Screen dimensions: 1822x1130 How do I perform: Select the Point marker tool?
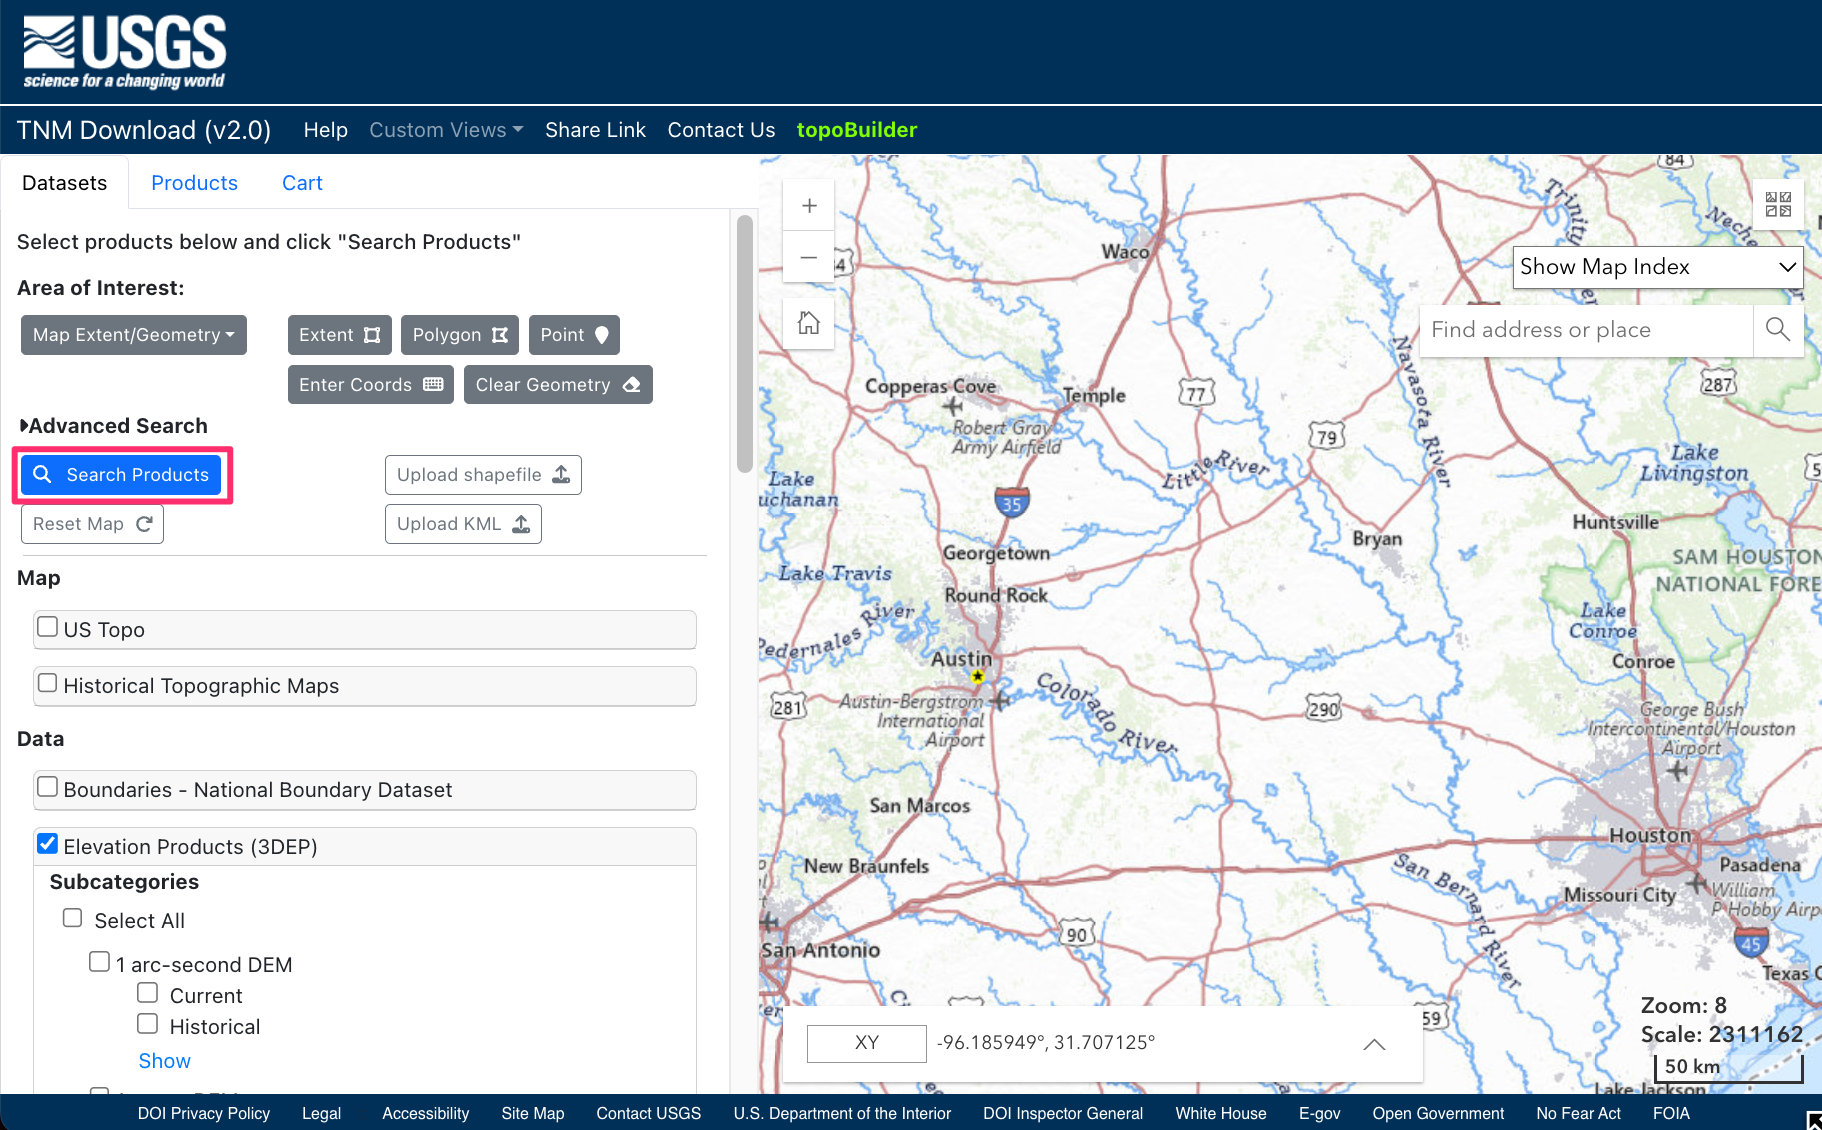[573, 335]
